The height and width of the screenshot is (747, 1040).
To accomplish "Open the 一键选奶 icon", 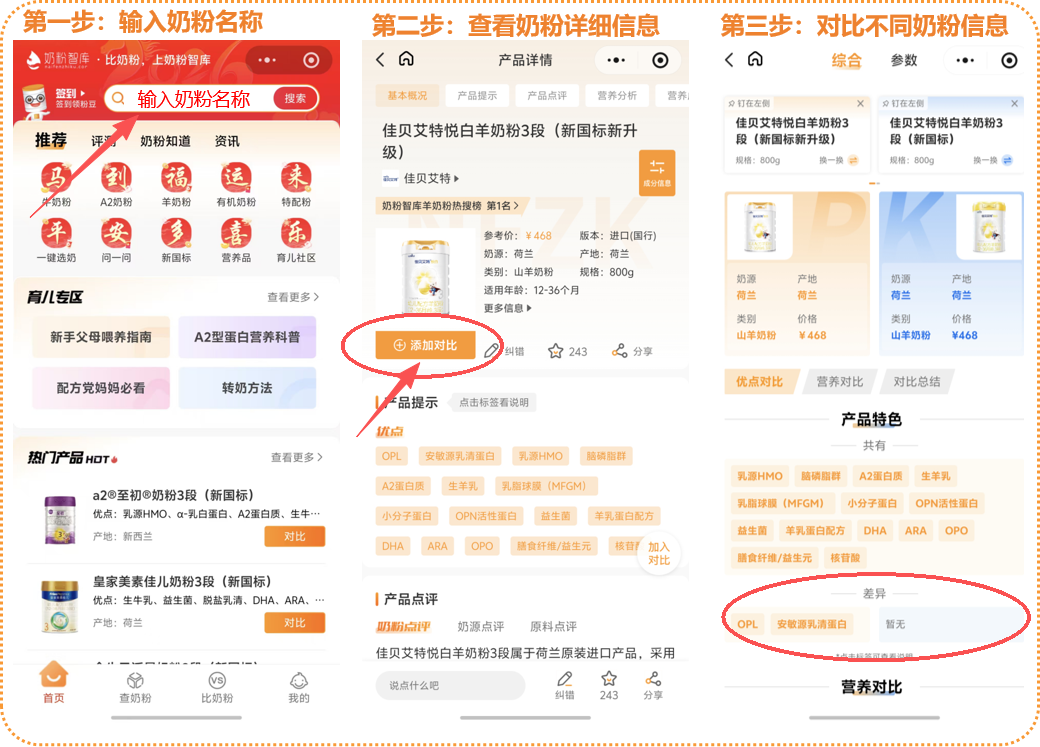I will (x=56, y=234).
